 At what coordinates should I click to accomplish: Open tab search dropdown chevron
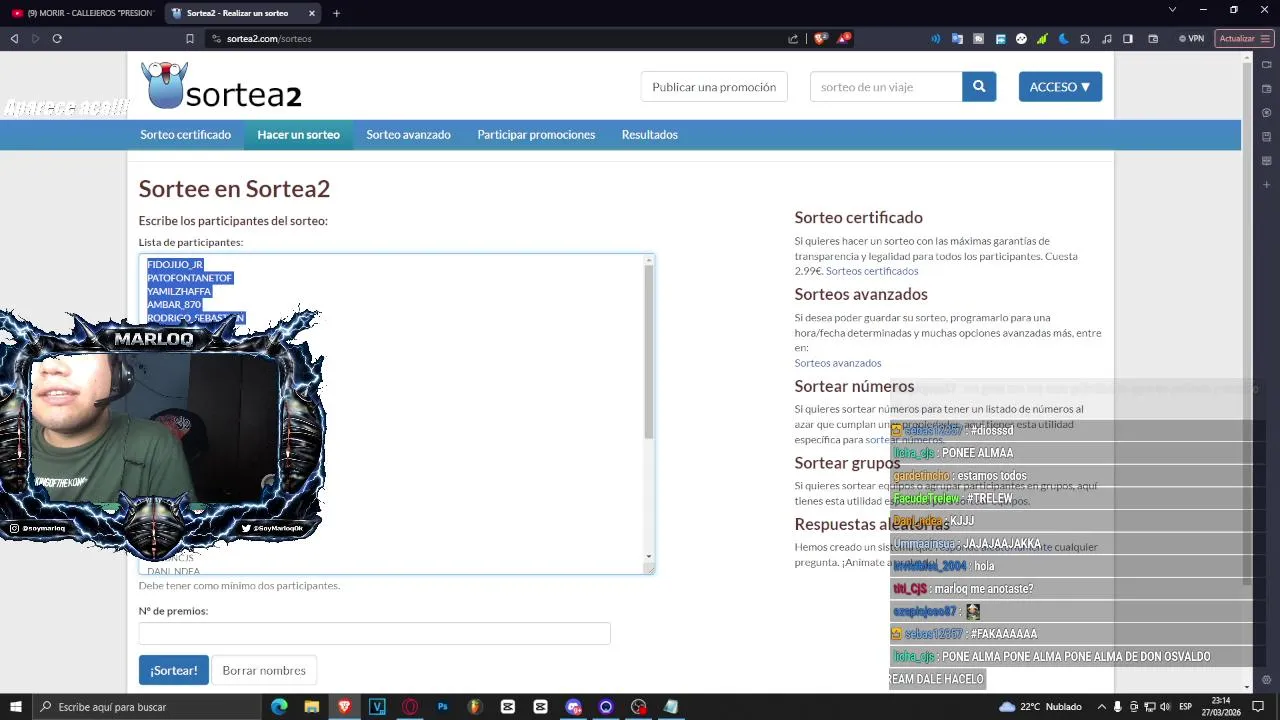pos(1173,10)
